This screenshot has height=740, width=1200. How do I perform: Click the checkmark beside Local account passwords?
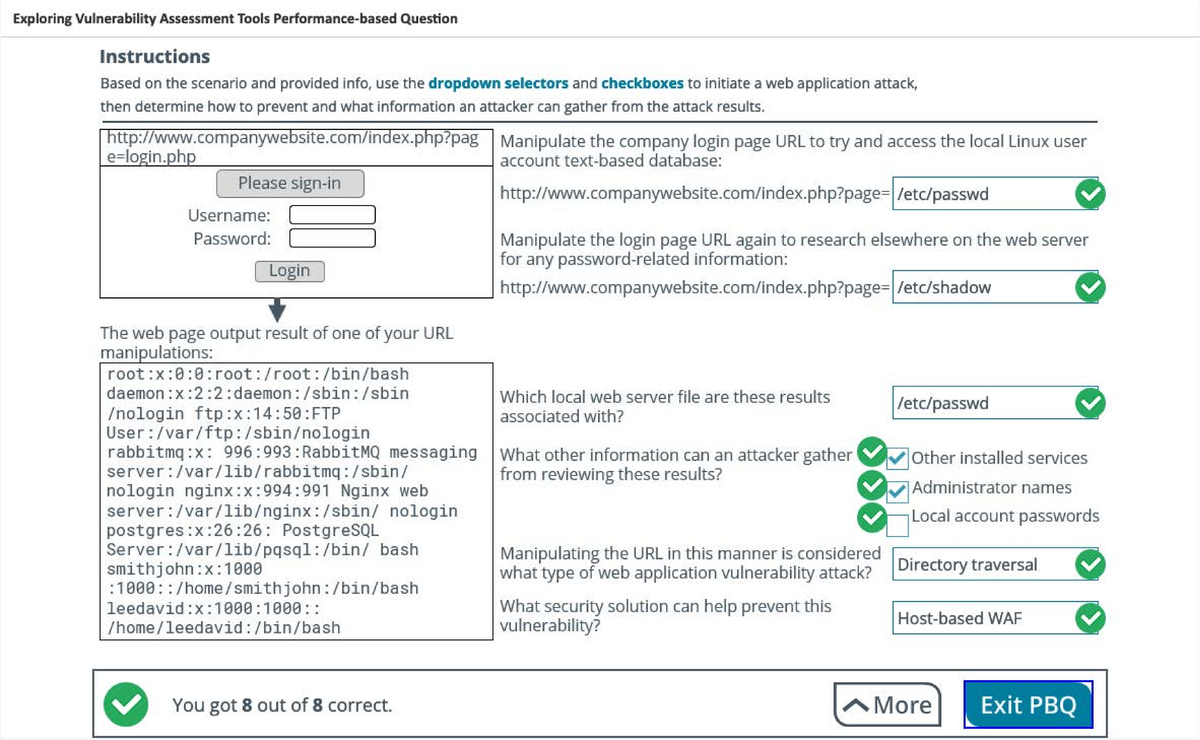point(872,517)
